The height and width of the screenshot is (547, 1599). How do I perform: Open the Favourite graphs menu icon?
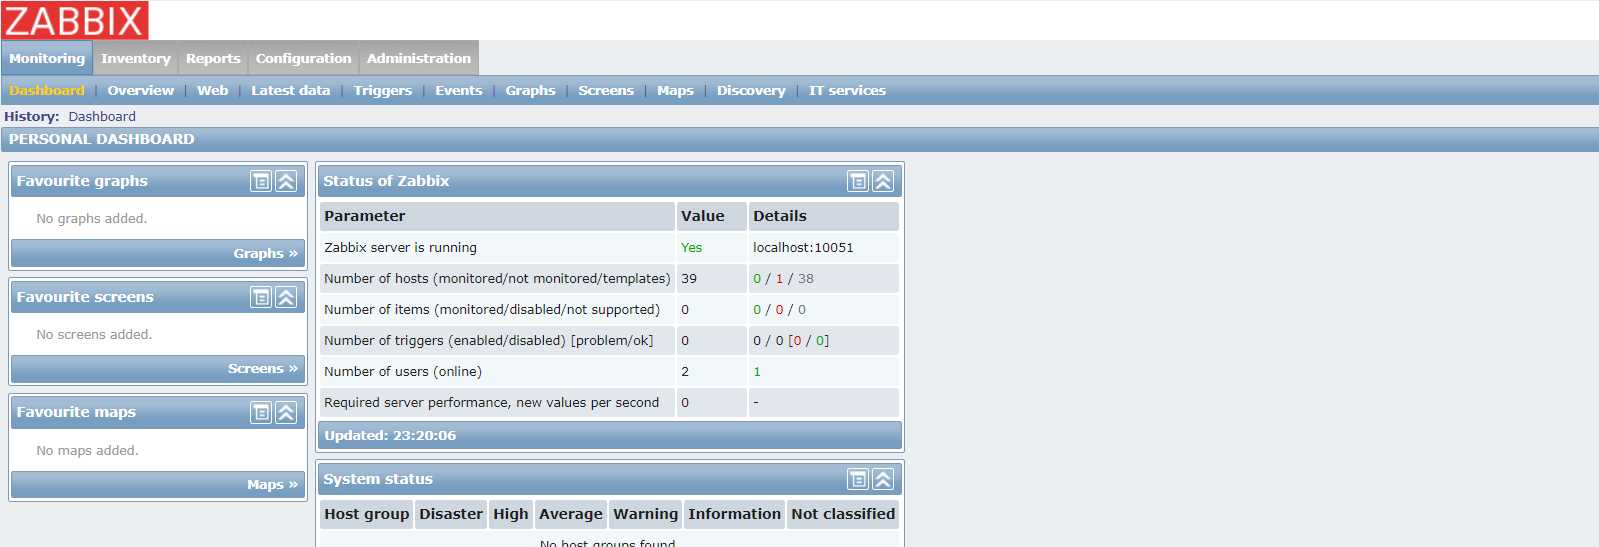click(261, 181)
